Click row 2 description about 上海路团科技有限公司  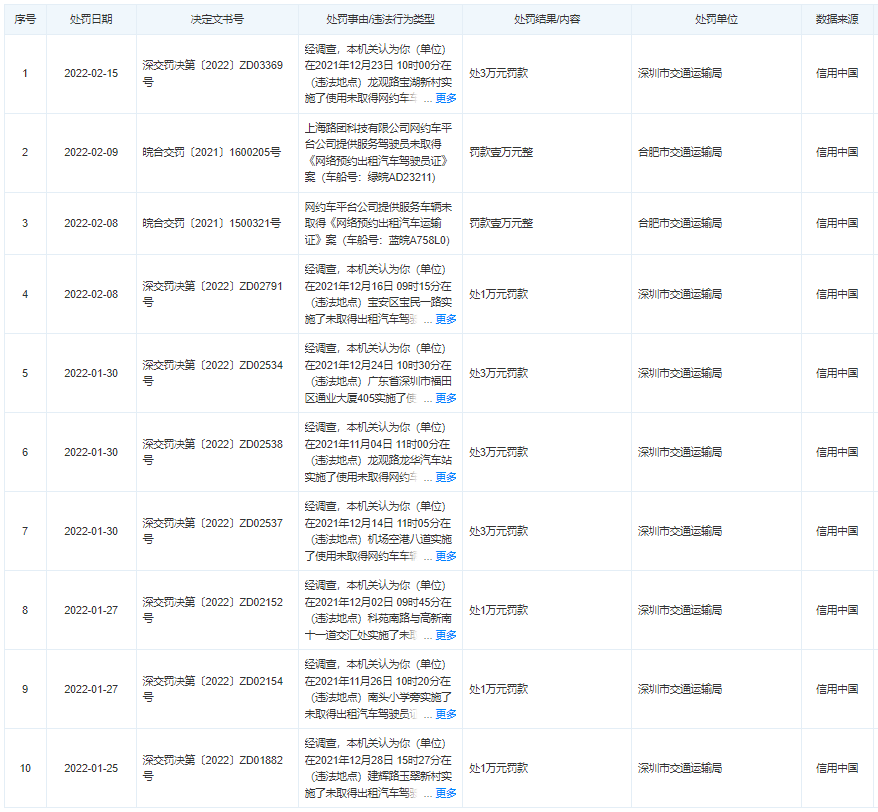point(379,152)
